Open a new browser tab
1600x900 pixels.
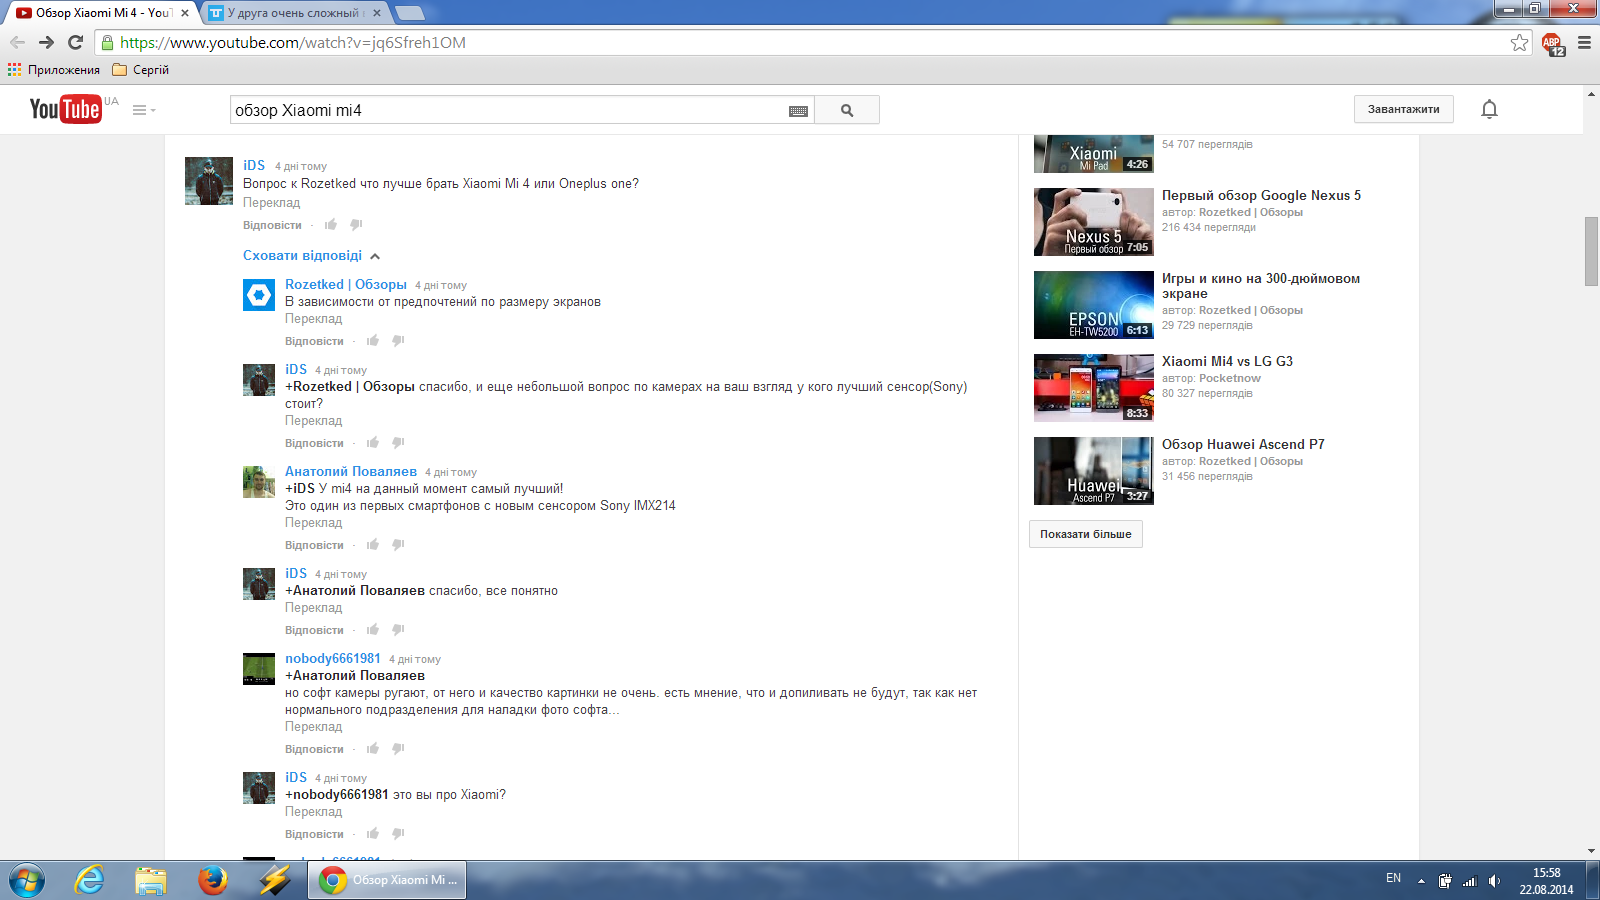coord(410,13)
